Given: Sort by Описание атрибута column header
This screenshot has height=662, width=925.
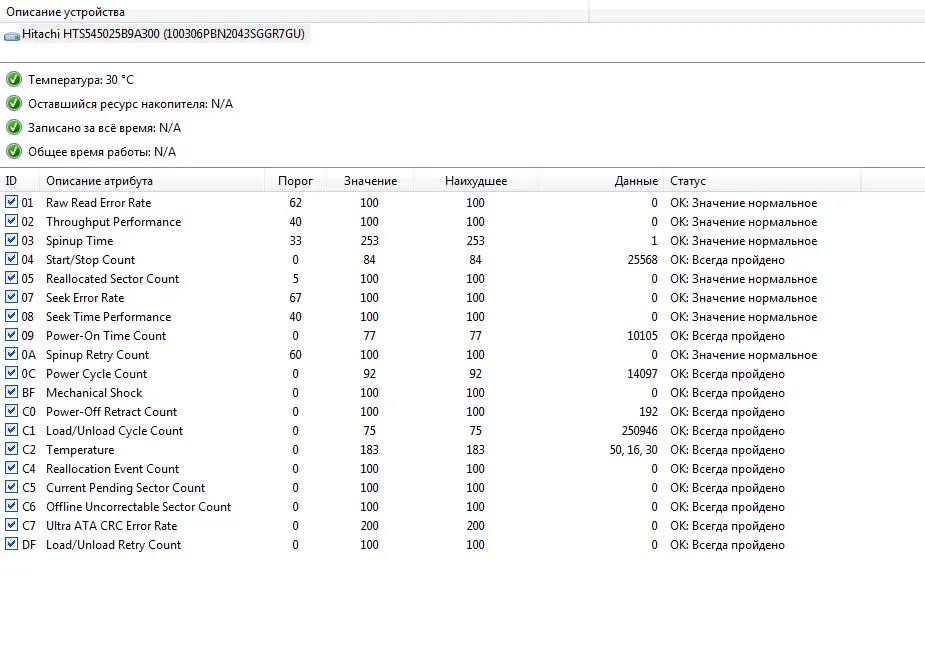Looking at the screenshot, I should coord(152,181).
